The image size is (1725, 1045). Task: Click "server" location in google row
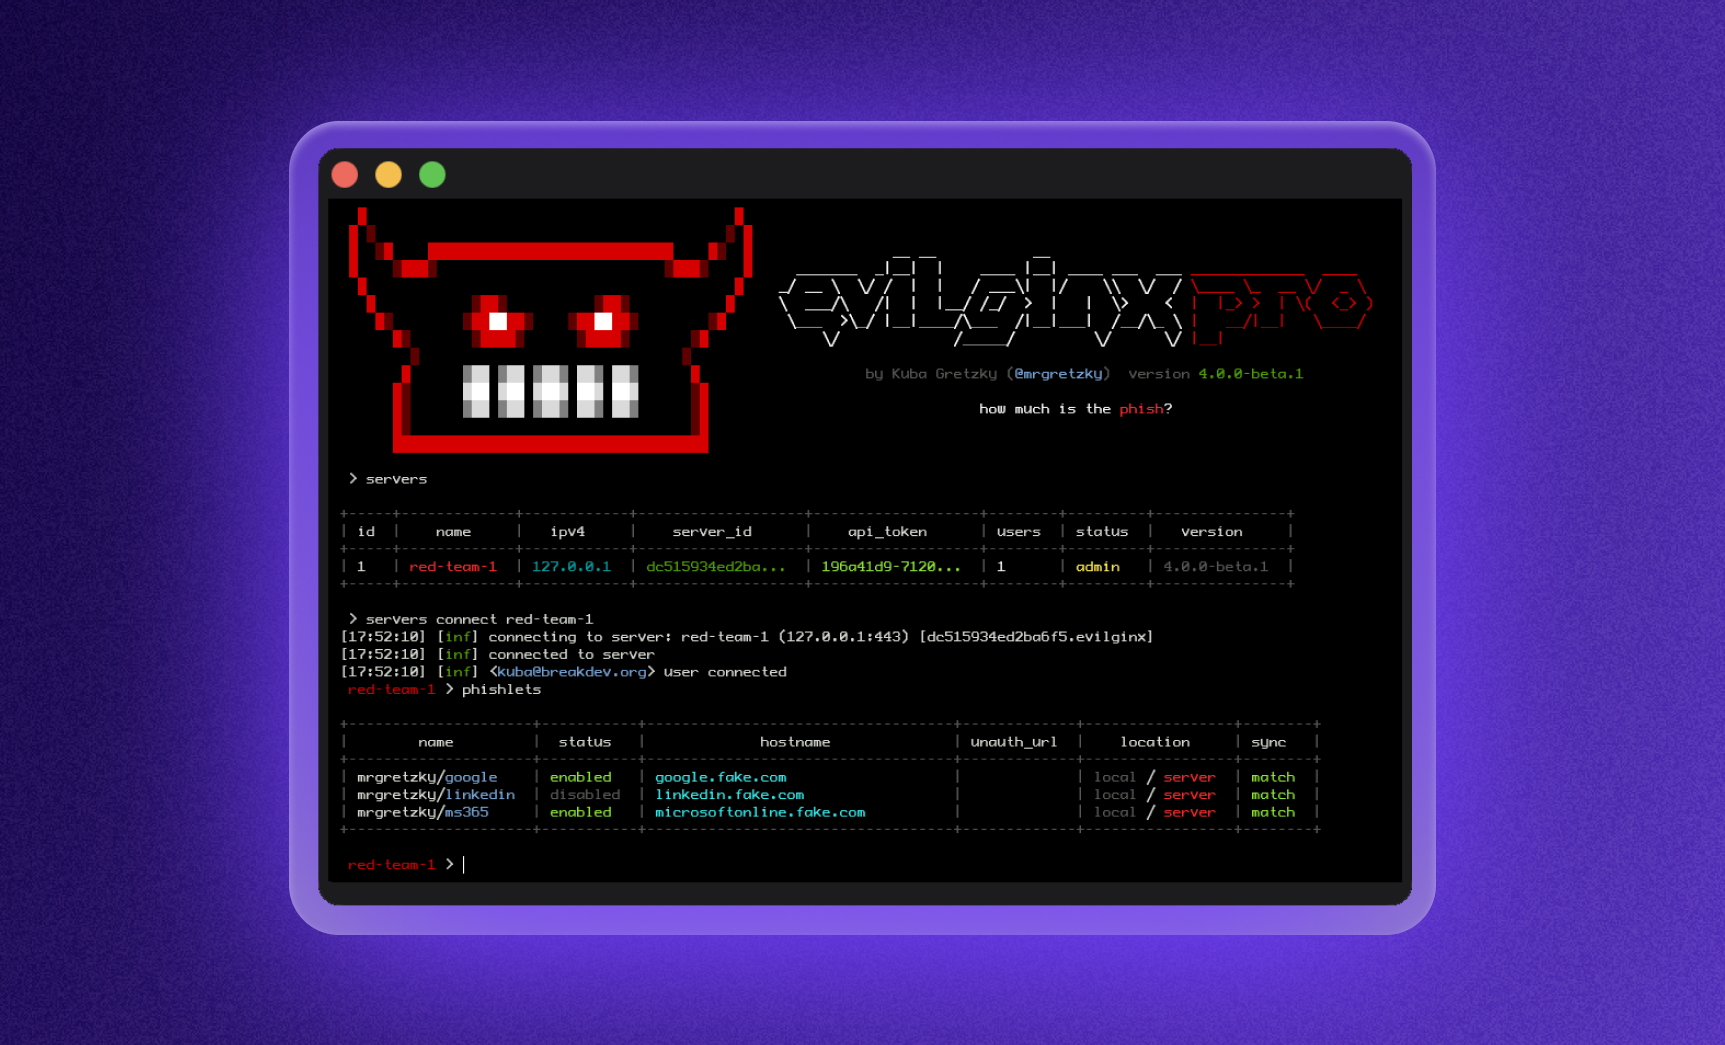[1189, 777]
